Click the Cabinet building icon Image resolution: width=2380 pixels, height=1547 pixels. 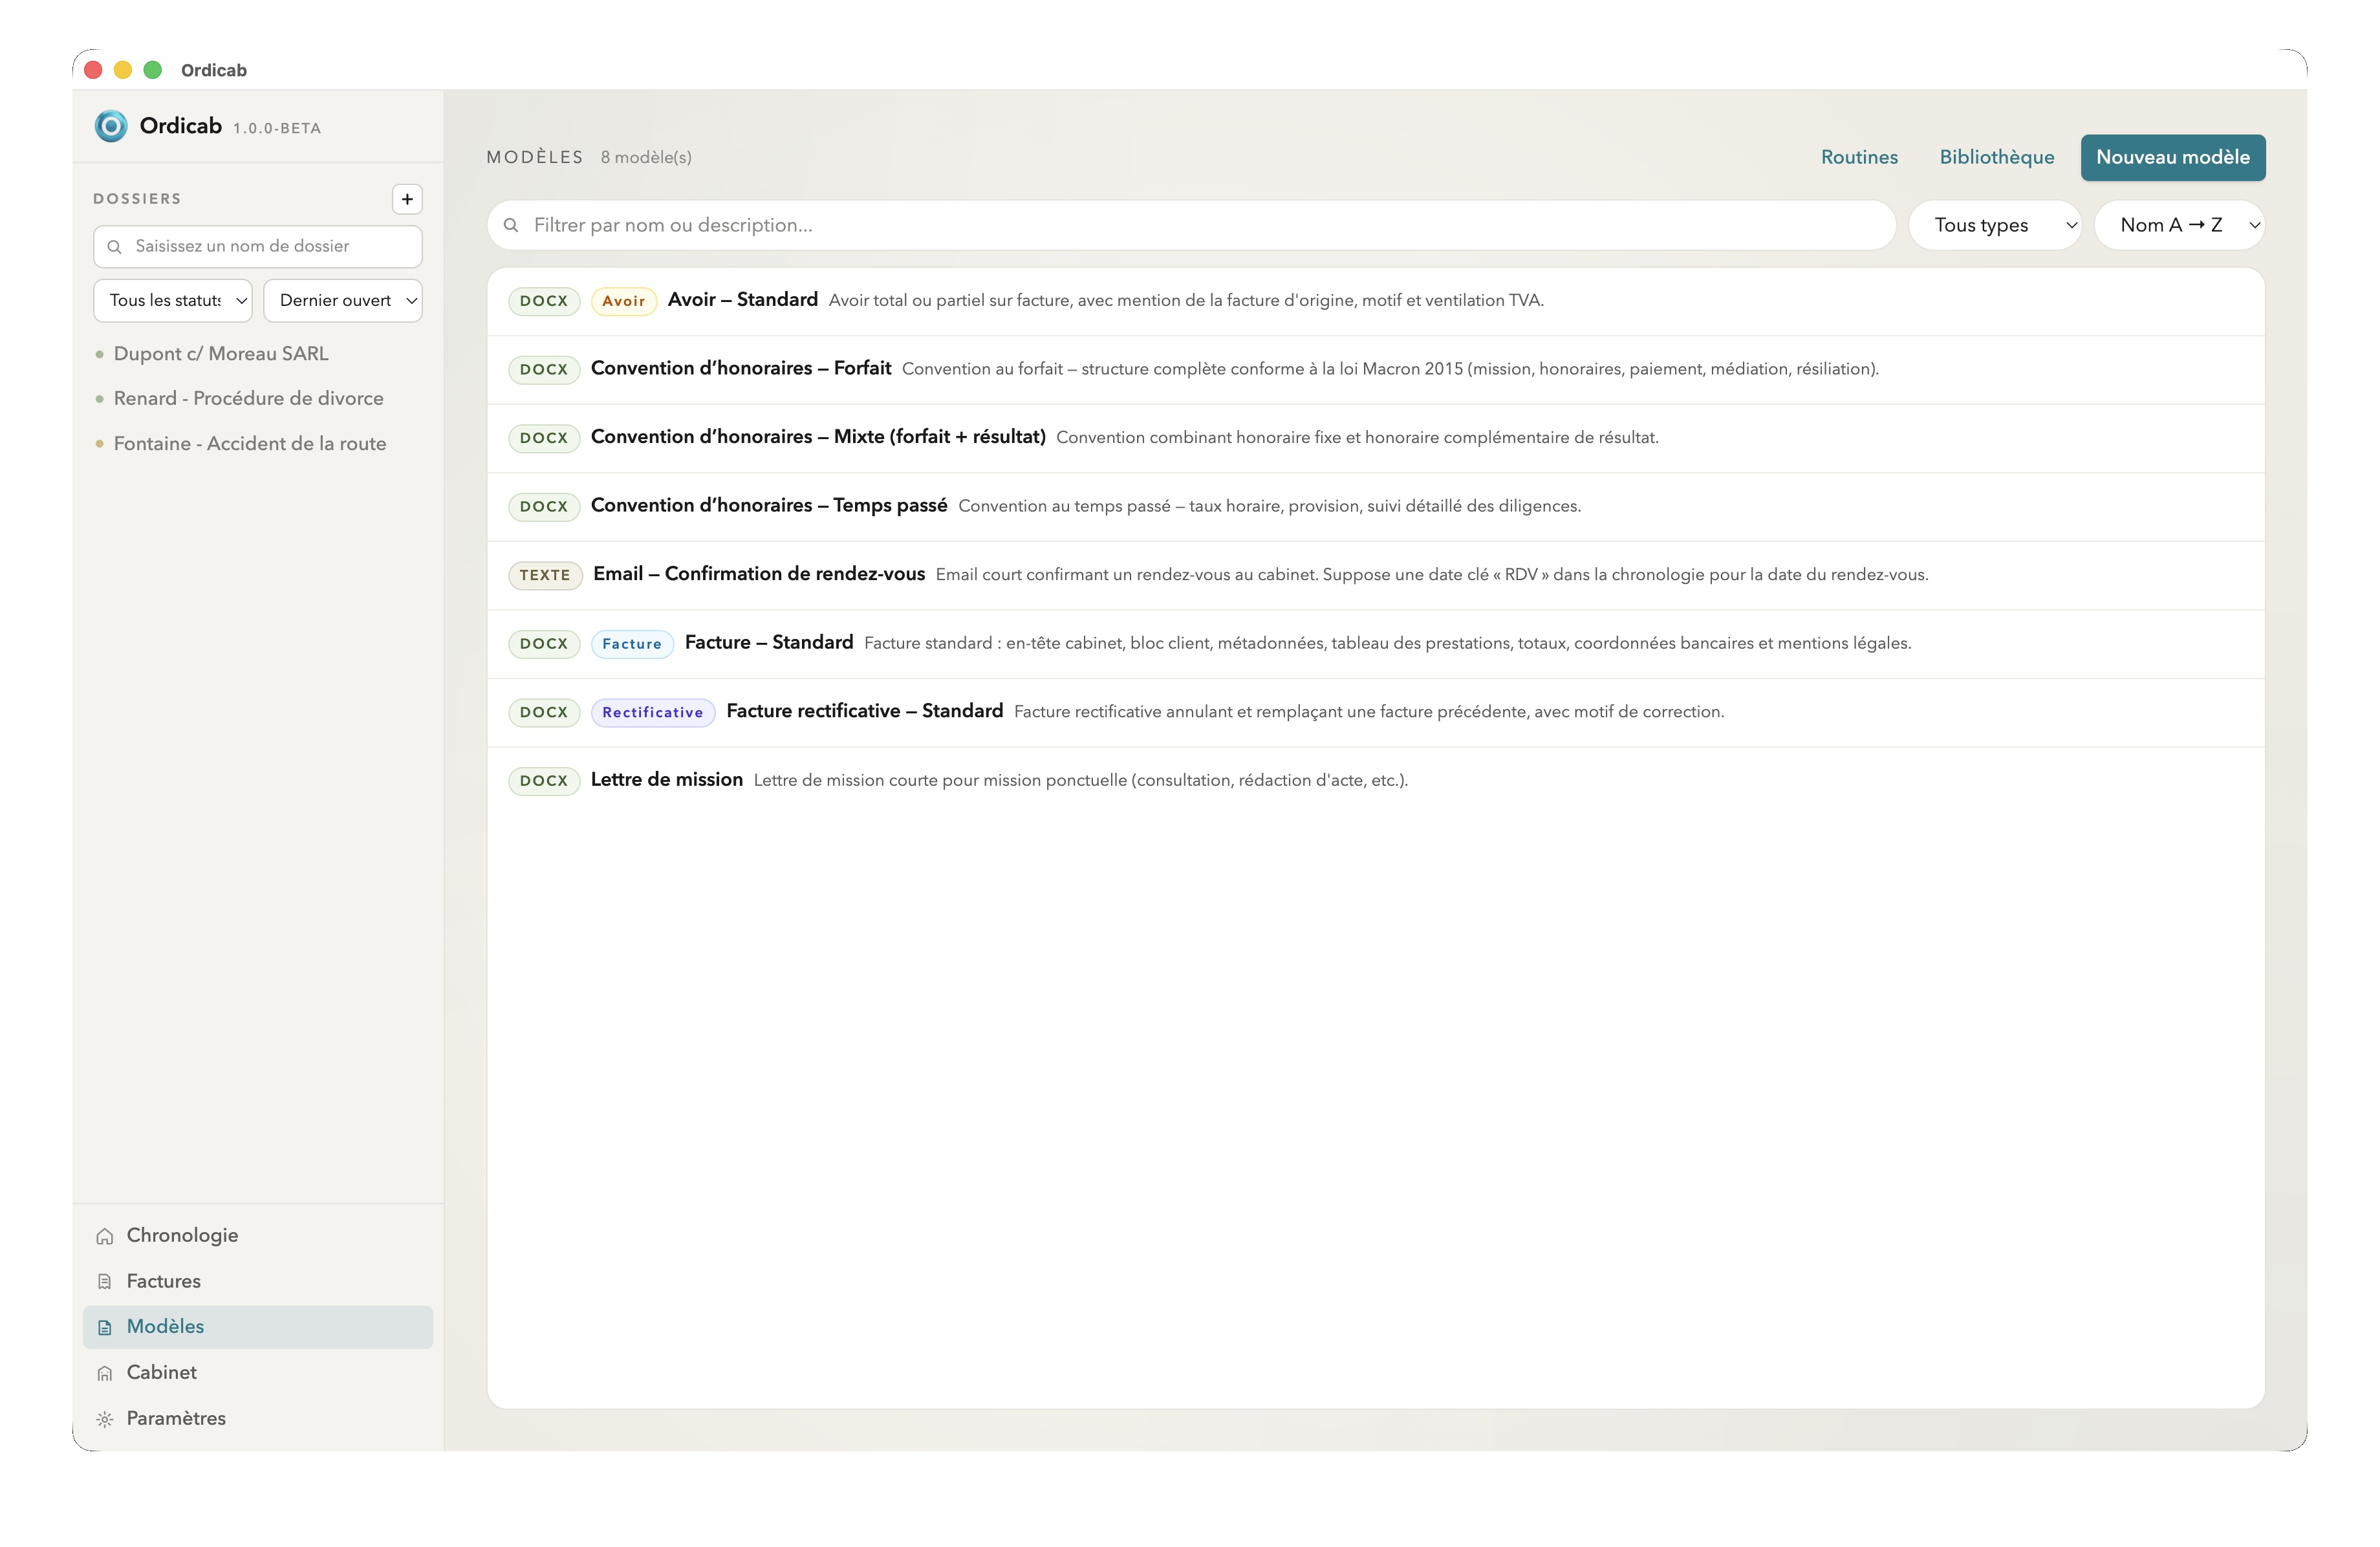coord(105,1374)
